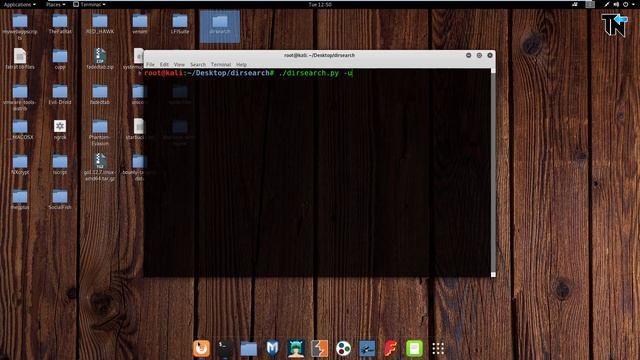
Task: Launch Armitage from the dock
Action: pos(296,349)
